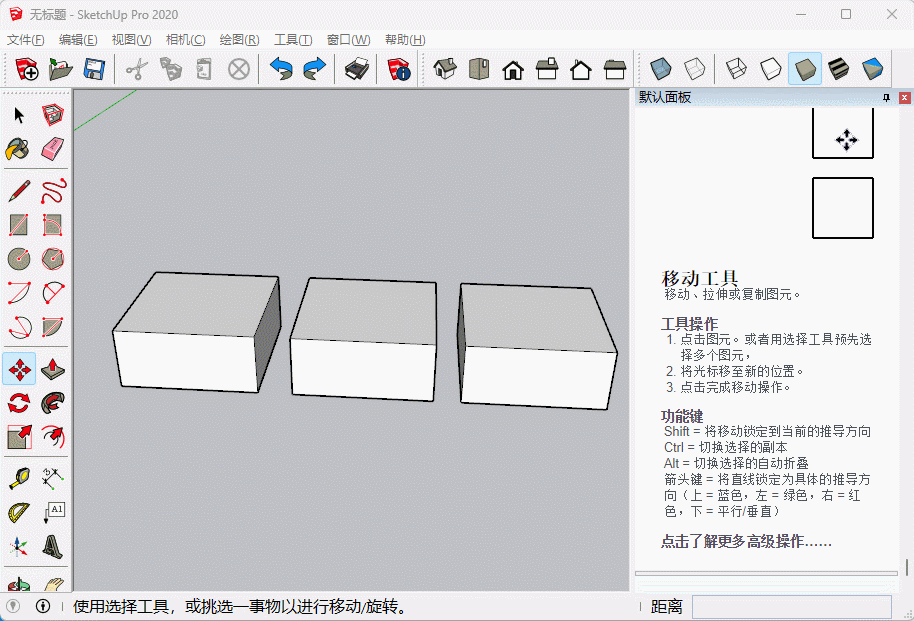914x621 pixels.
Task: Activate the Rotate tool
Action: pyautogui.click(x=18, y=403)
